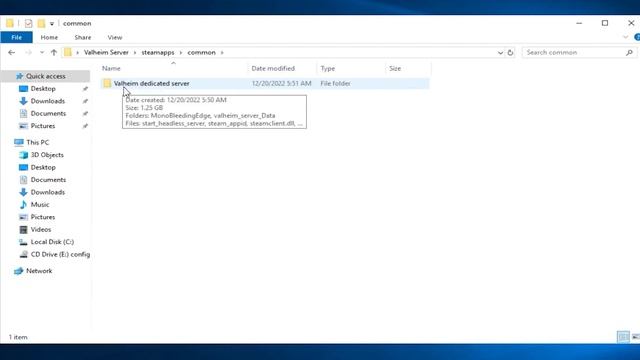
Task: Open Documents under This PC
Action: (48, 180)
